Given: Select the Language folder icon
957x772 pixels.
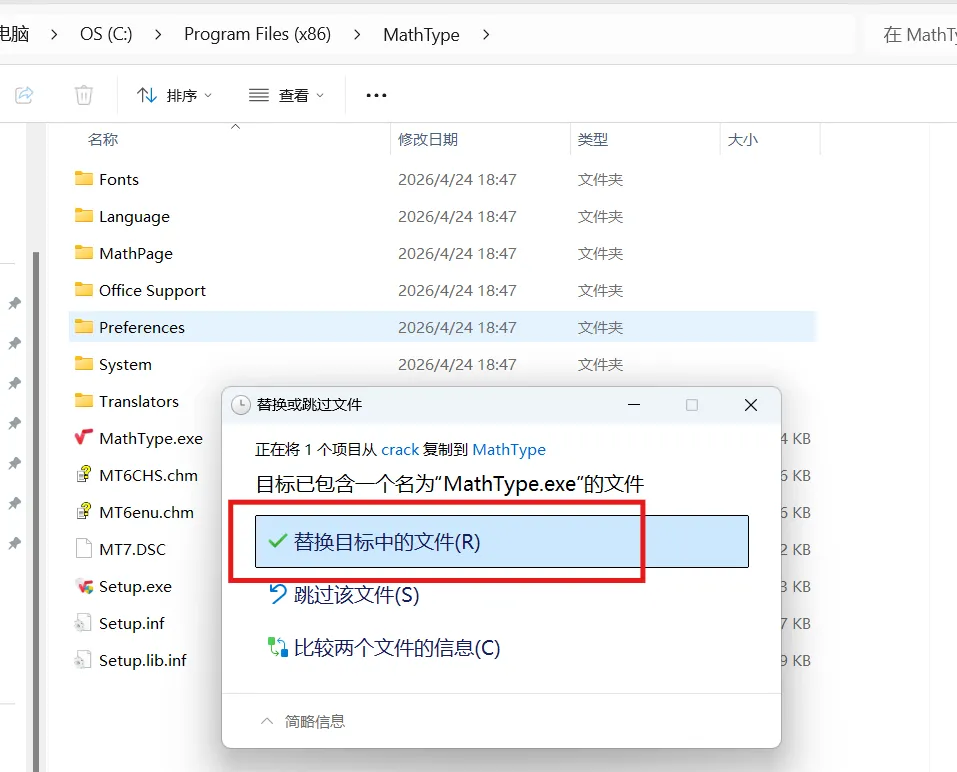Looking at the screenshot, I should tap(84, 215).
